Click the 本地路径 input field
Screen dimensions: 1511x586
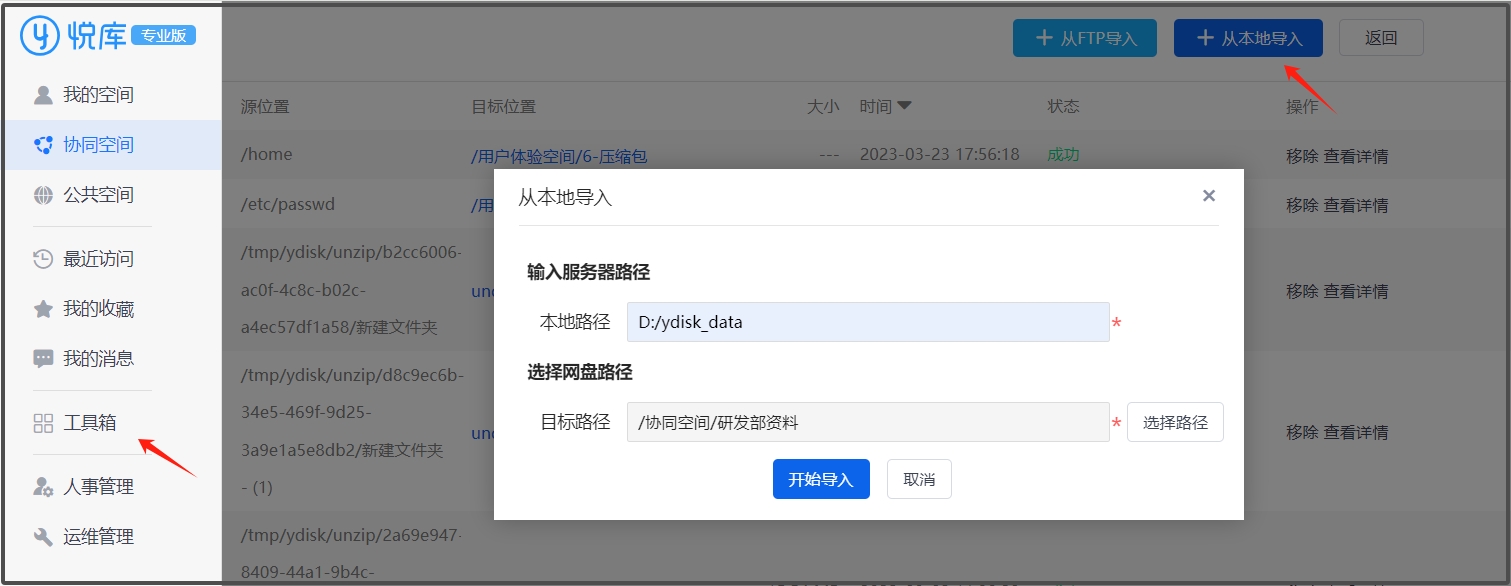coord(867,322)
